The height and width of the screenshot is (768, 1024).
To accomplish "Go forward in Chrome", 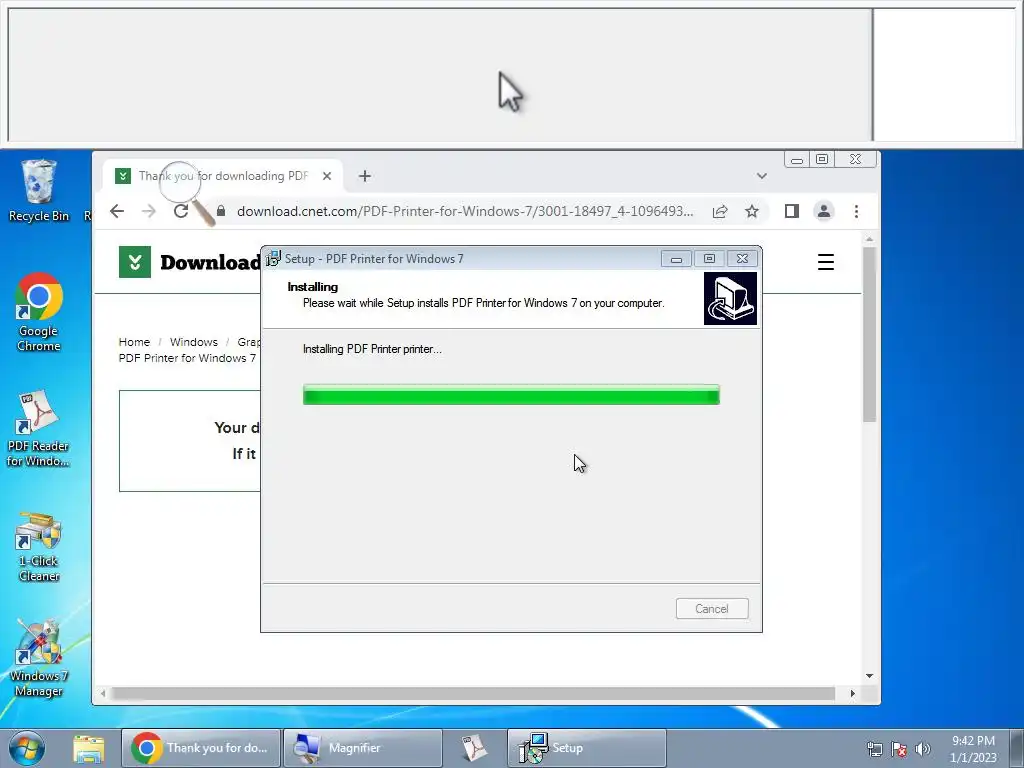I will pyautogui.click(x=149, y=211).
